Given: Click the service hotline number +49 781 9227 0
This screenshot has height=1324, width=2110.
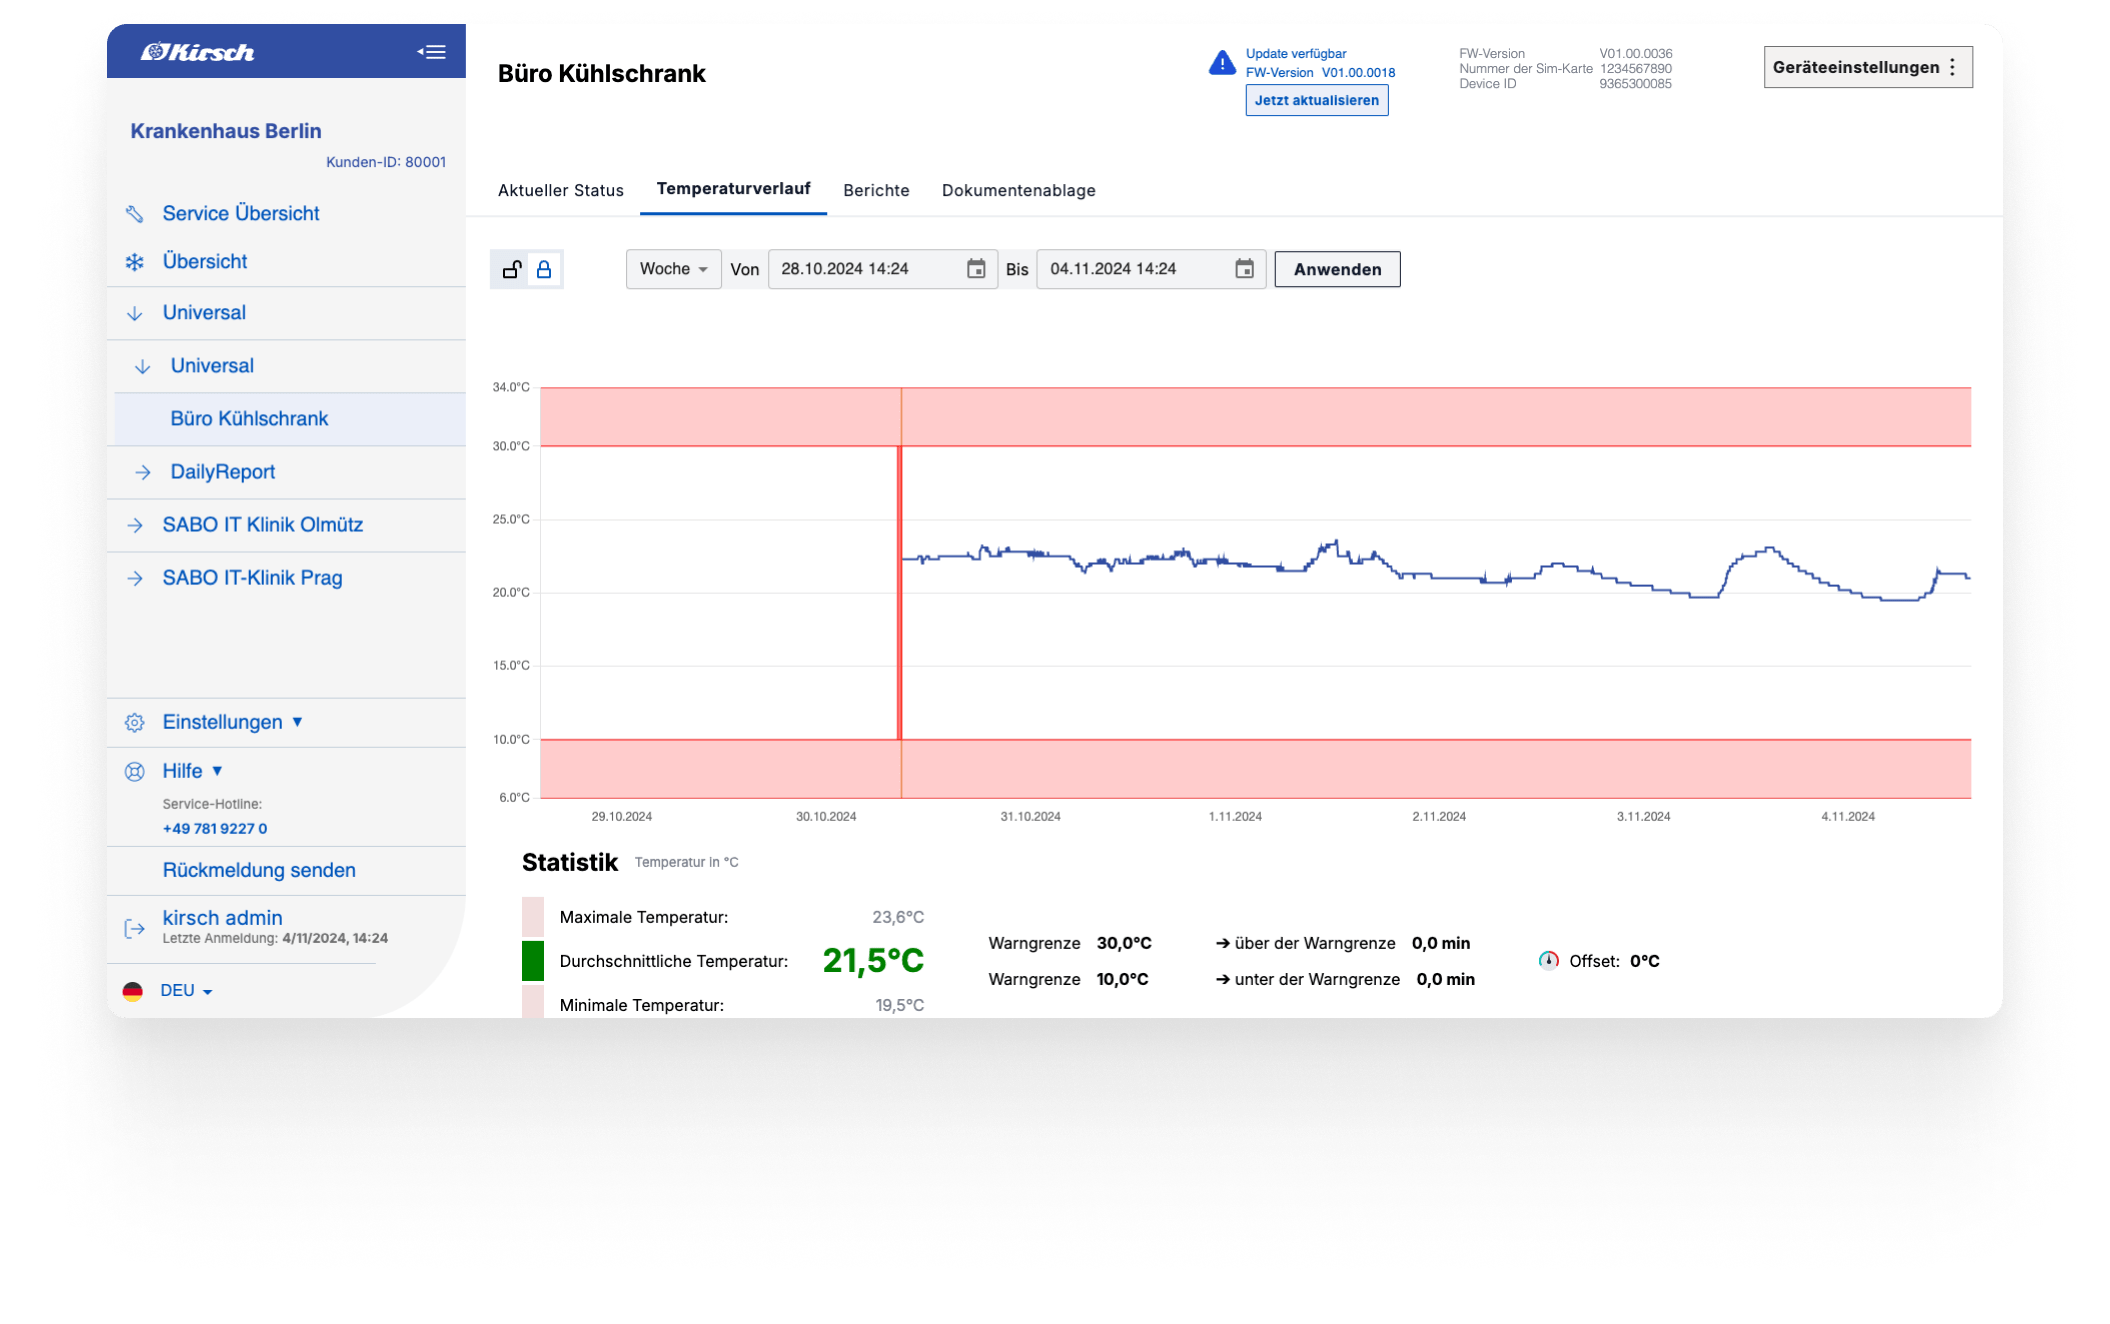Looking at the screenshot, I should coord(215,829).
